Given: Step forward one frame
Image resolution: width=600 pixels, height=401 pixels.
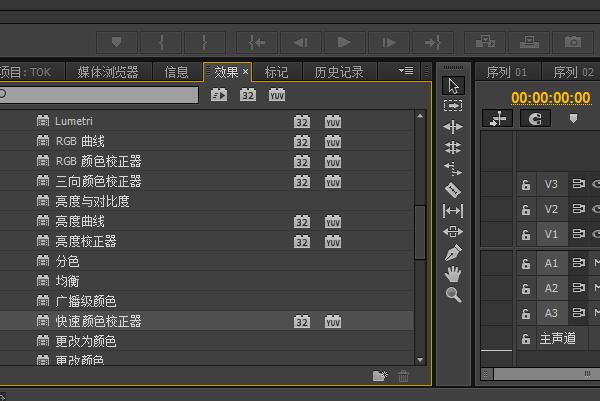Looking at the screenshot, I should click(x=388, y=42).
